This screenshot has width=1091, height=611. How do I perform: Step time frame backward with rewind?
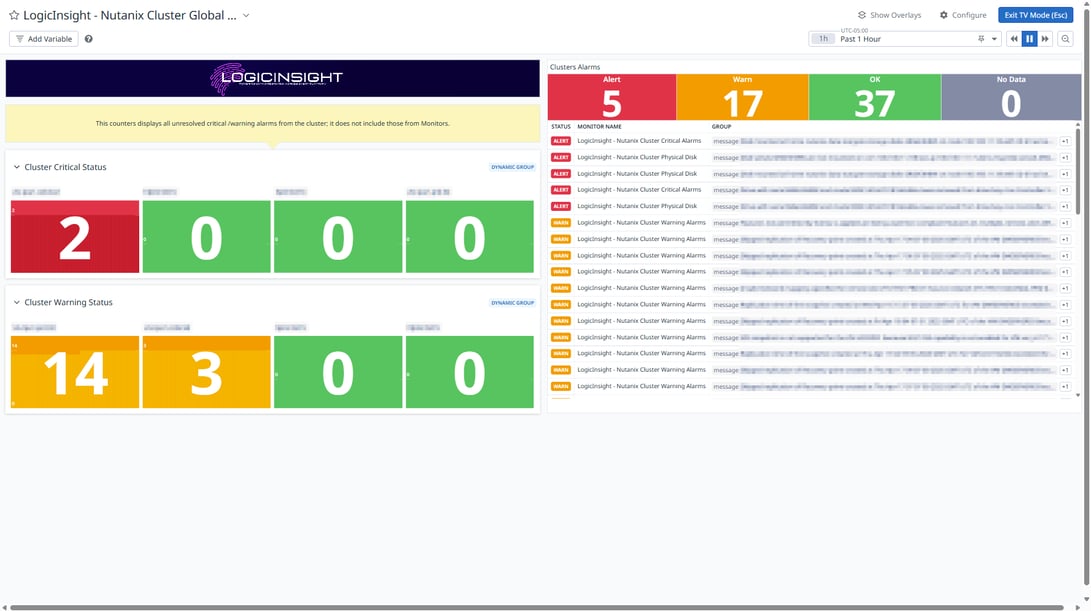point(1014,39)
